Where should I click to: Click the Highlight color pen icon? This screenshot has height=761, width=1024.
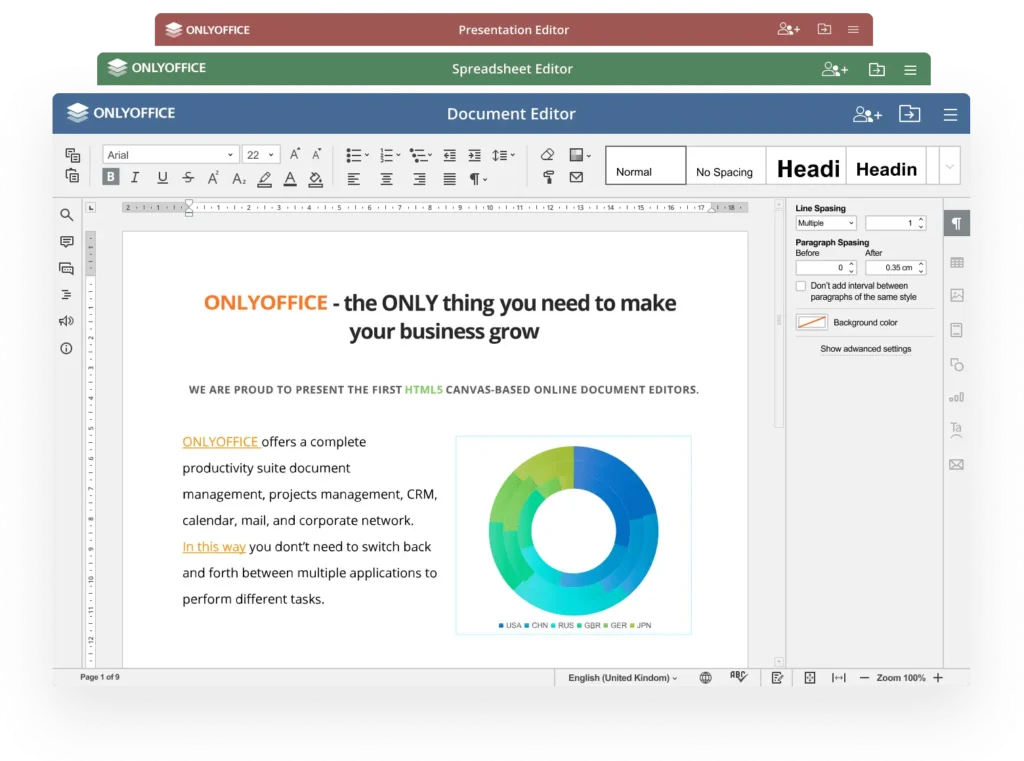tap(264, 179)
